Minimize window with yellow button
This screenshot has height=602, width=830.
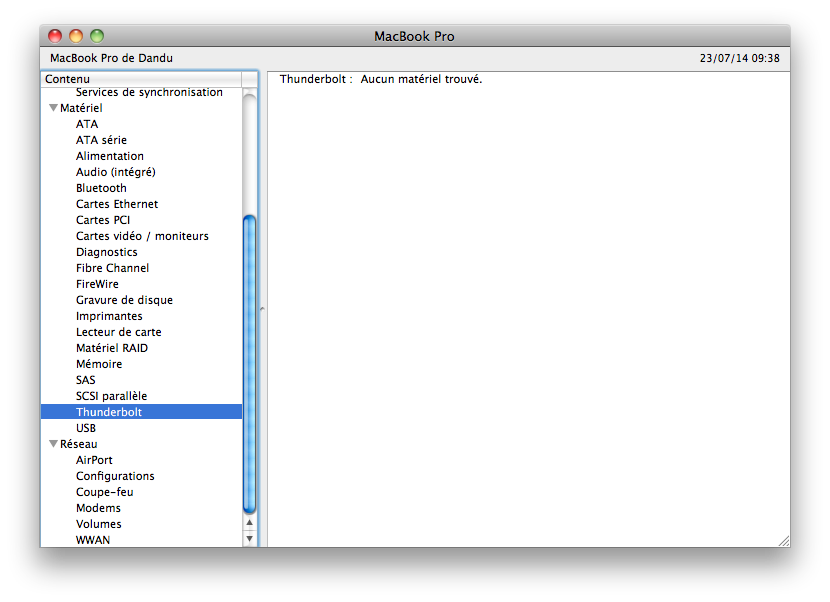pos(76,36)
